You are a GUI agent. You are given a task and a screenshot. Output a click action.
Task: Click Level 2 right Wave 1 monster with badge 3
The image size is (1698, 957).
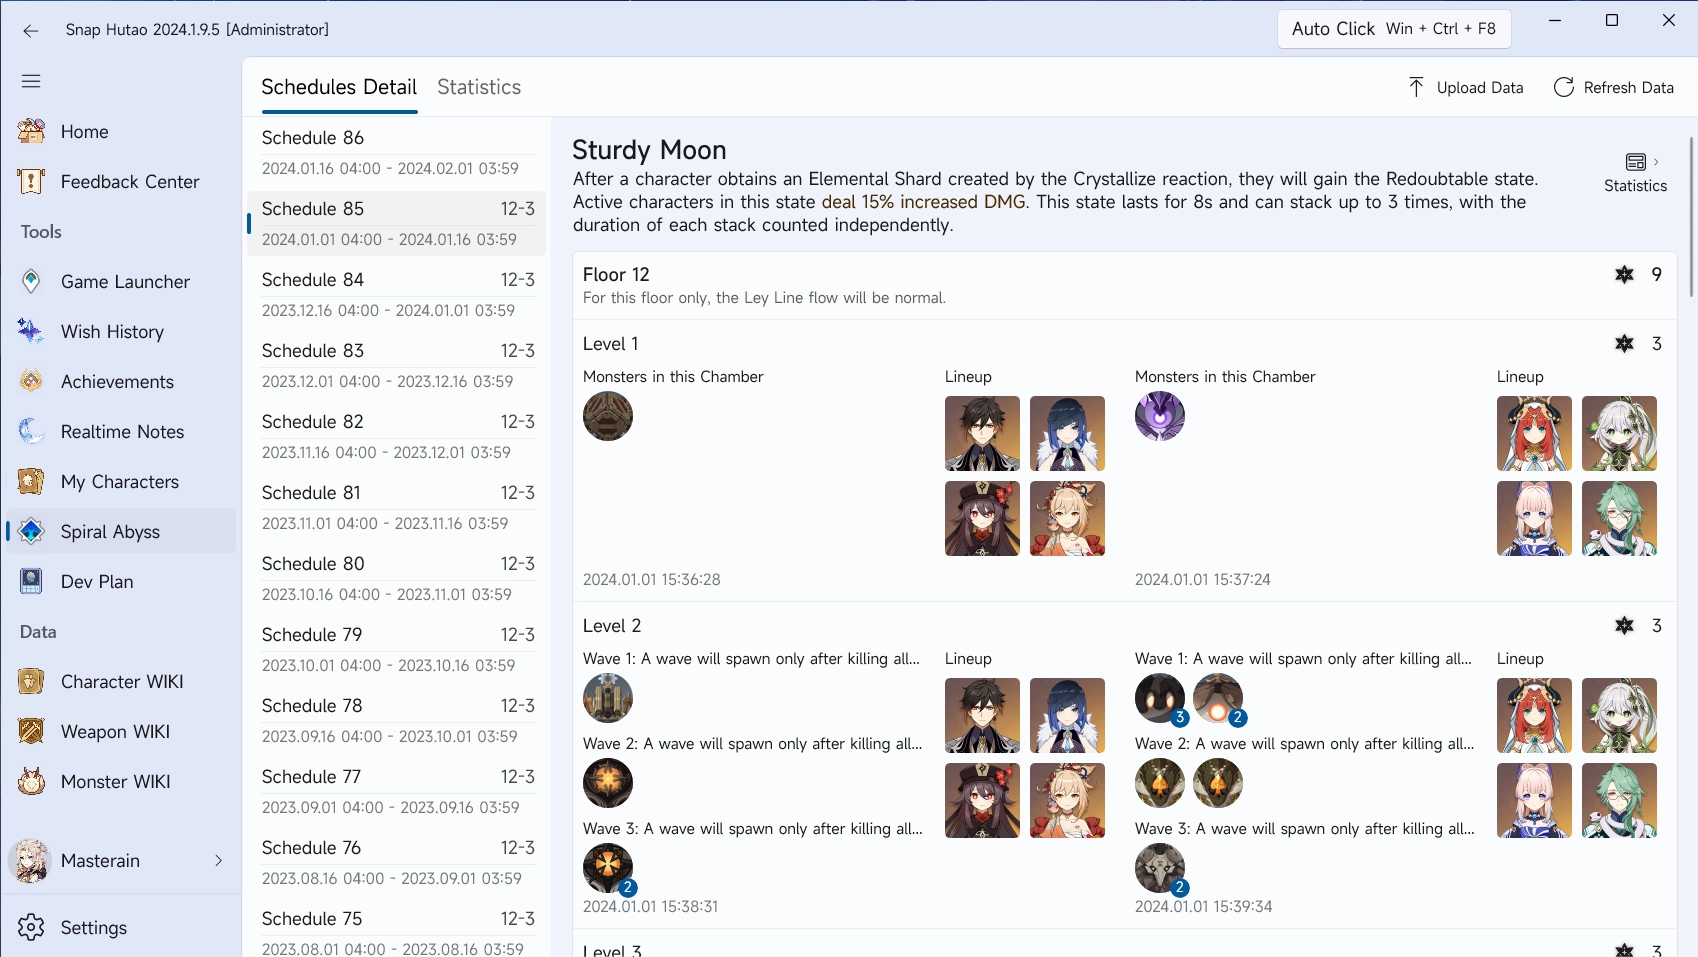point(1160,698)
